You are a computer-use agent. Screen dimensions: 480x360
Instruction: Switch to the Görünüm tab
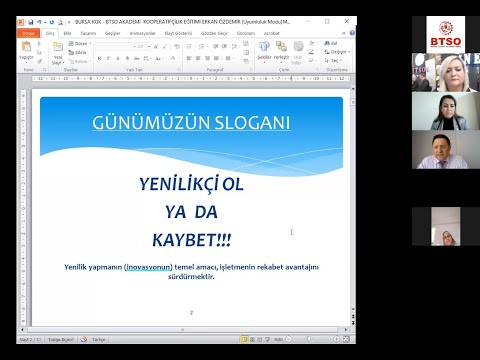(x=246, y=33)
